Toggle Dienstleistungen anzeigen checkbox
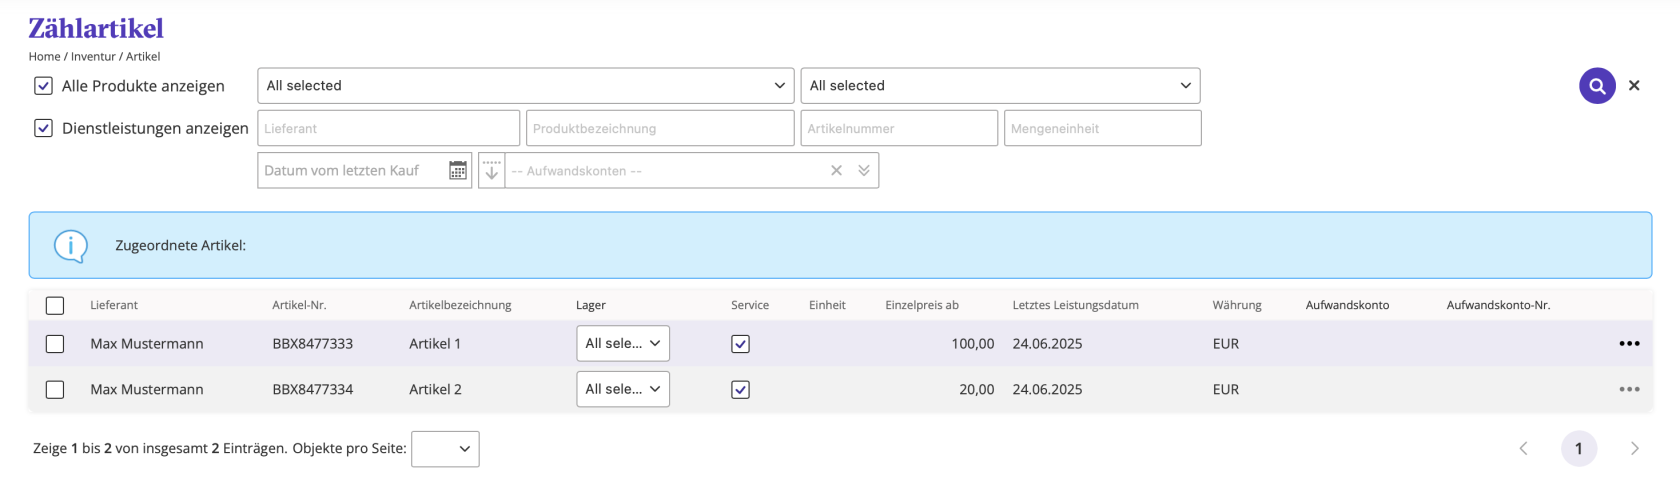This screenshot has width=1680, height=480. coord(44,128)
